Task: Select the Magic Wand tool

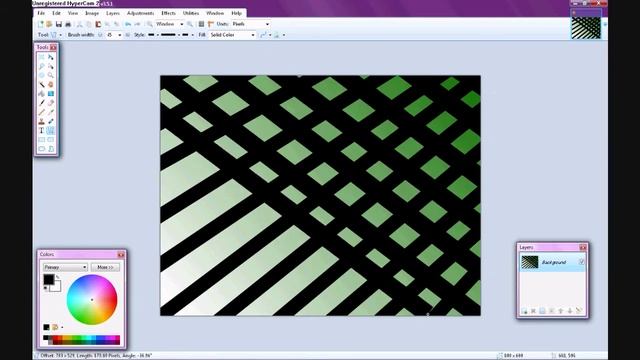Action: point(42,84)
